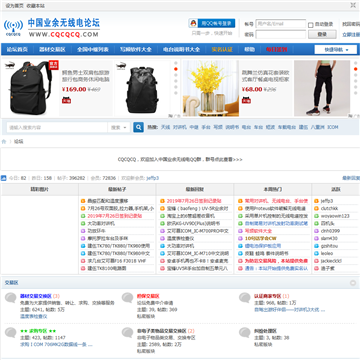Select first red carousel dot of left ad
The height and width of the screenshot is (360, 360).
(176, 69)
